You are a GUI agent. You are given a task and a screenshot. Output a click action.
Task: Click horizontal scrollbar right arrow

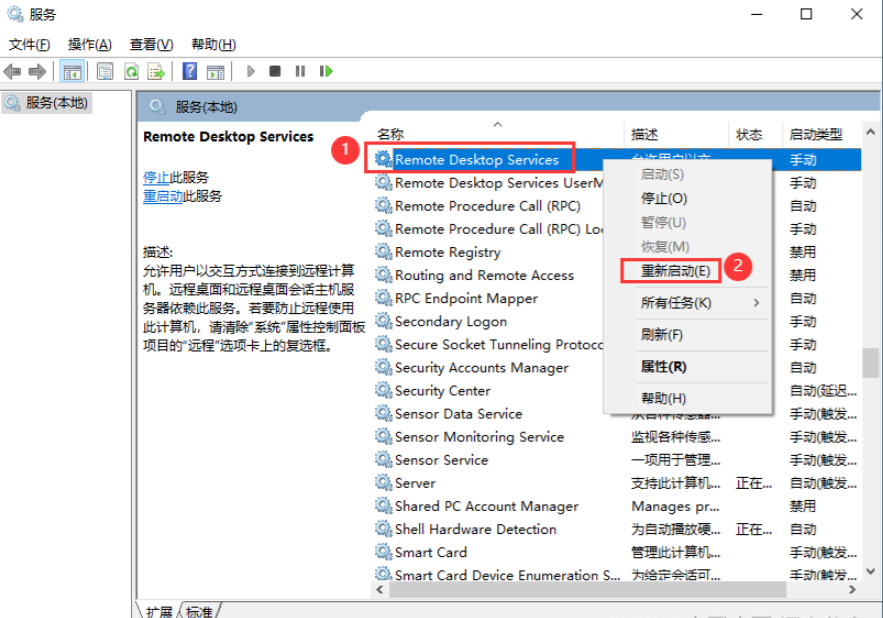click(853, 590)
